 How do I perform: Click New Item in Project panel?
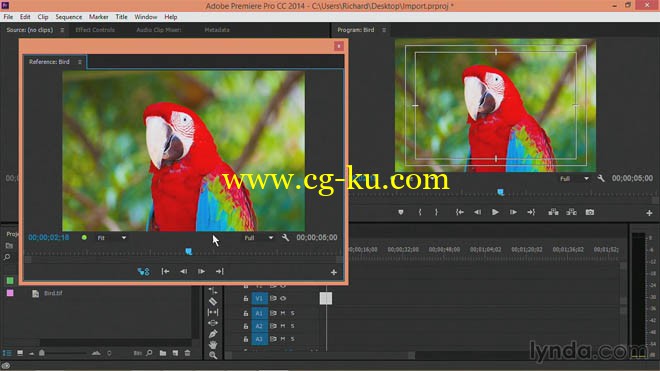(175, 353)
